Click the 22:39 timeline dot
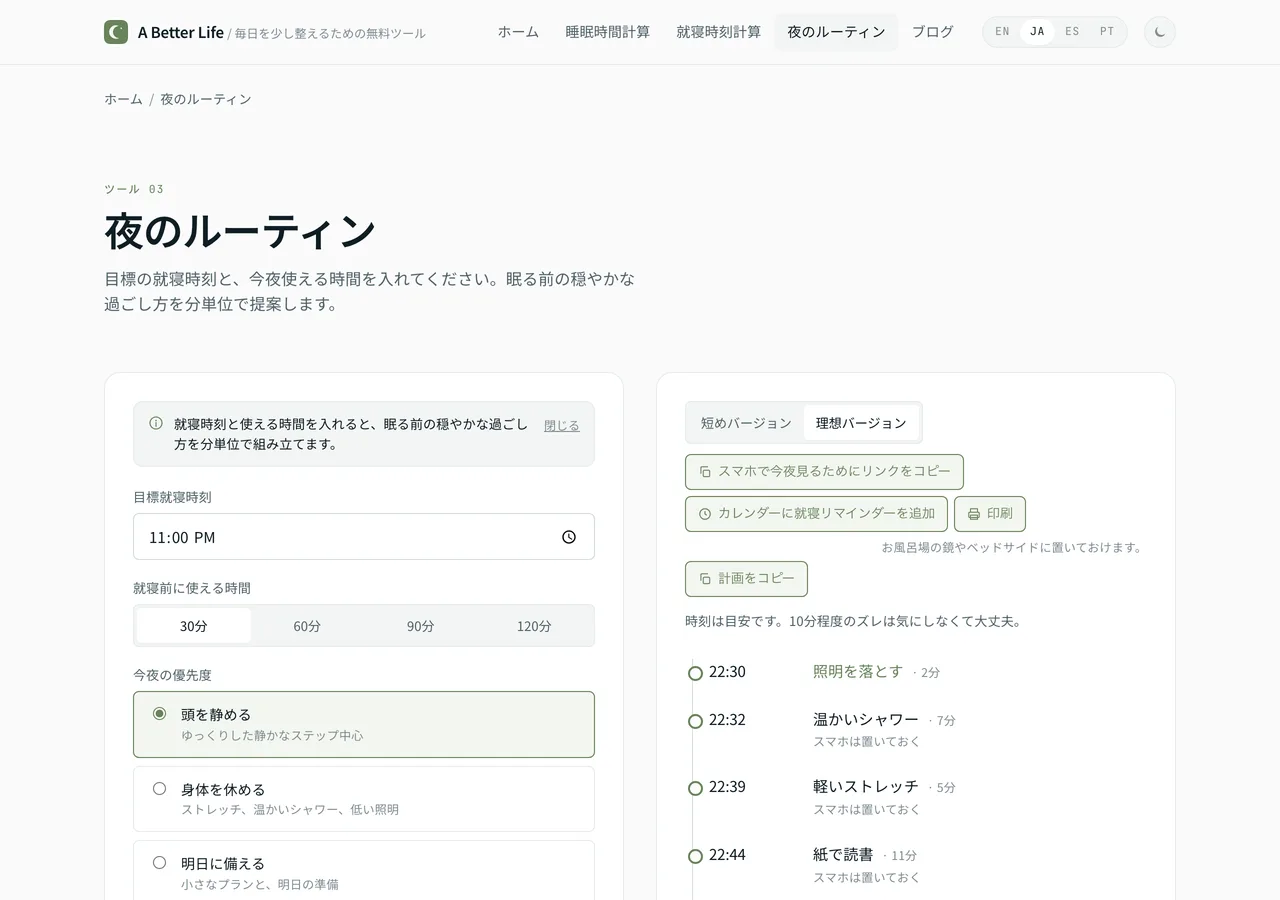The height and width of the screenshot is (900, 1280). (x=695, y=788)
